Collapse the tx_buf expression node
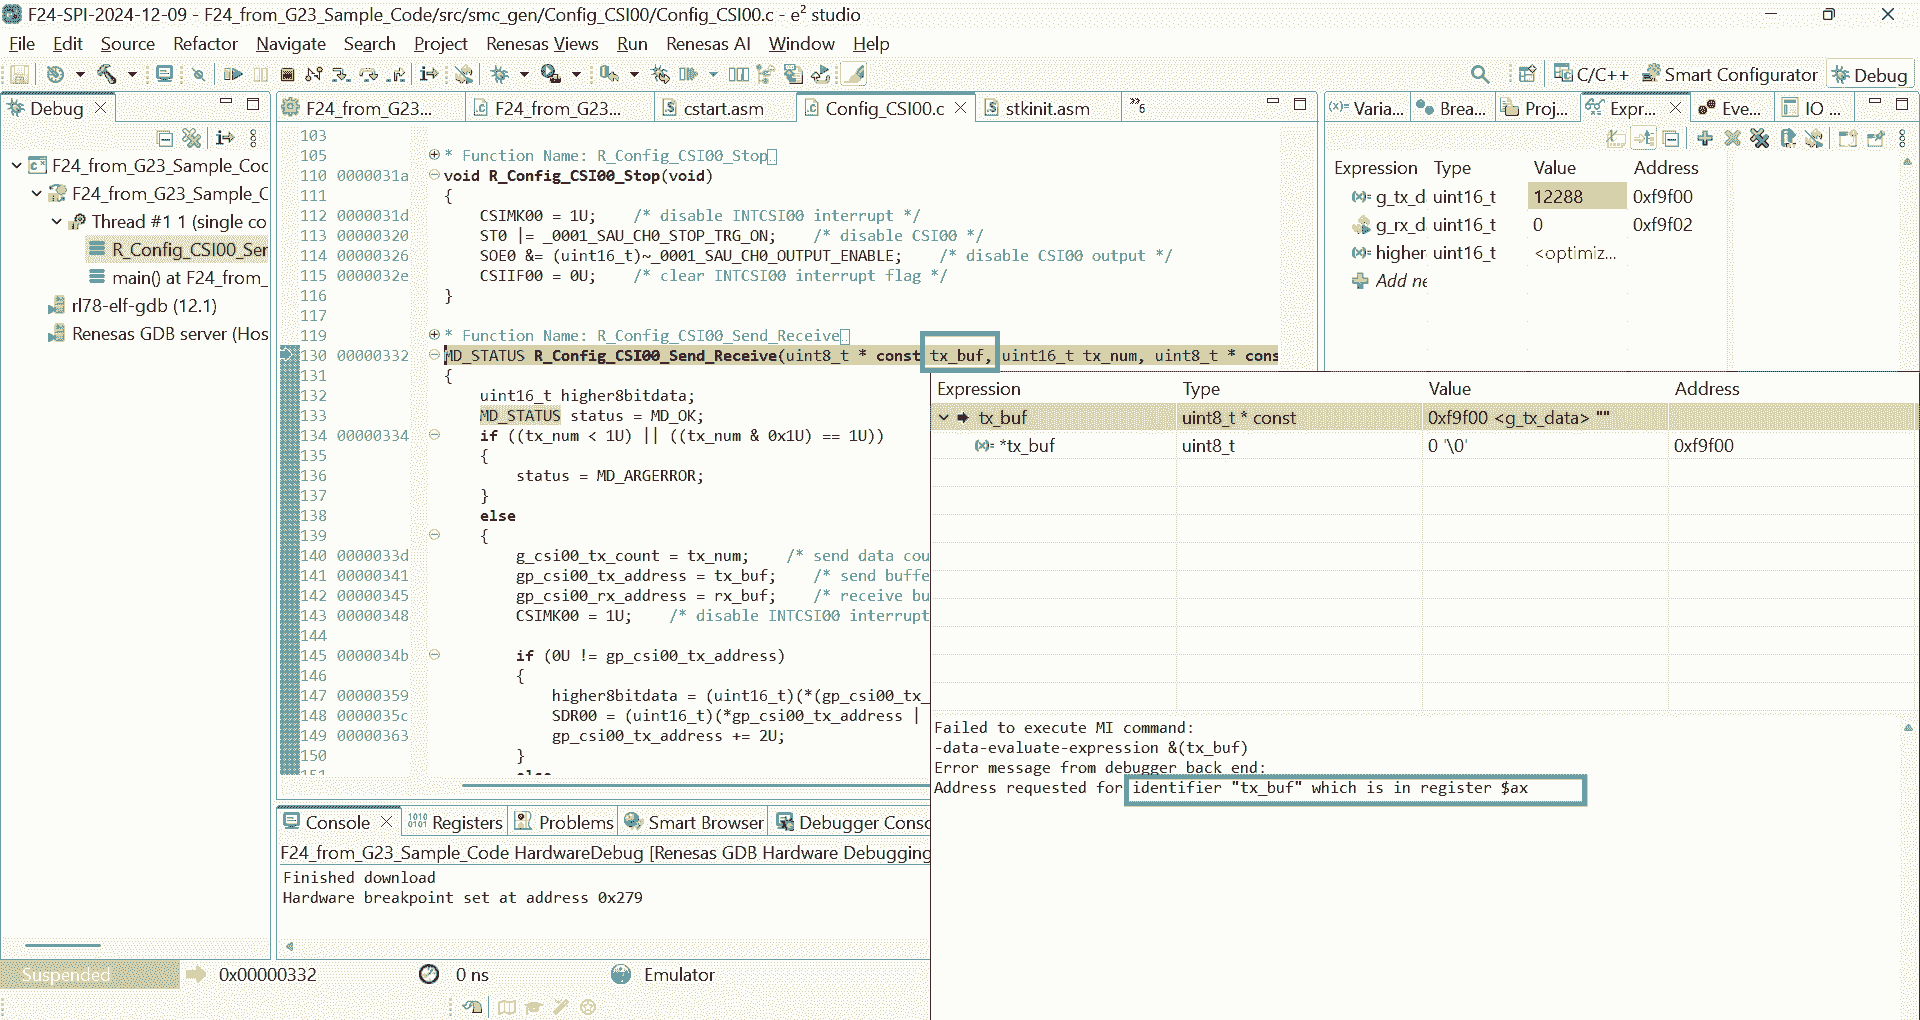The image size is (1920, 1020). 943,418
